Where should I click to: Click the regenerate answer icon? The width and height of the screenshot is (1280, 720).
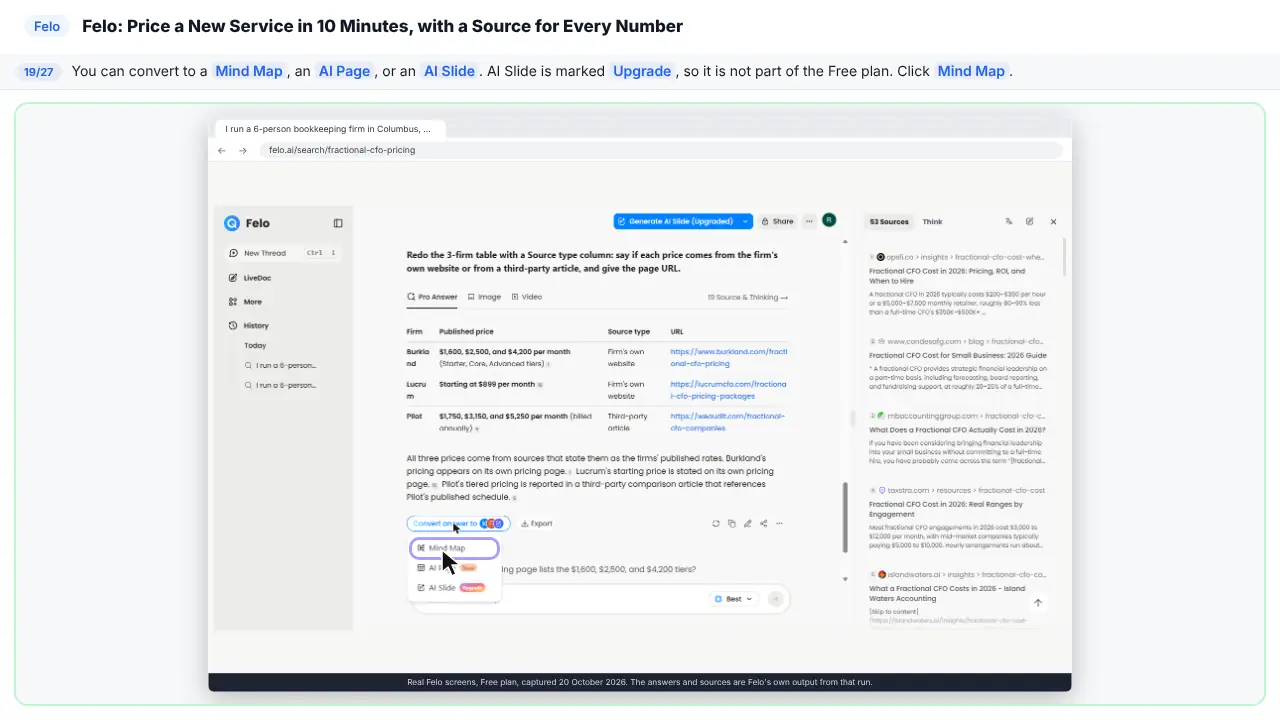tap(716, 523)
